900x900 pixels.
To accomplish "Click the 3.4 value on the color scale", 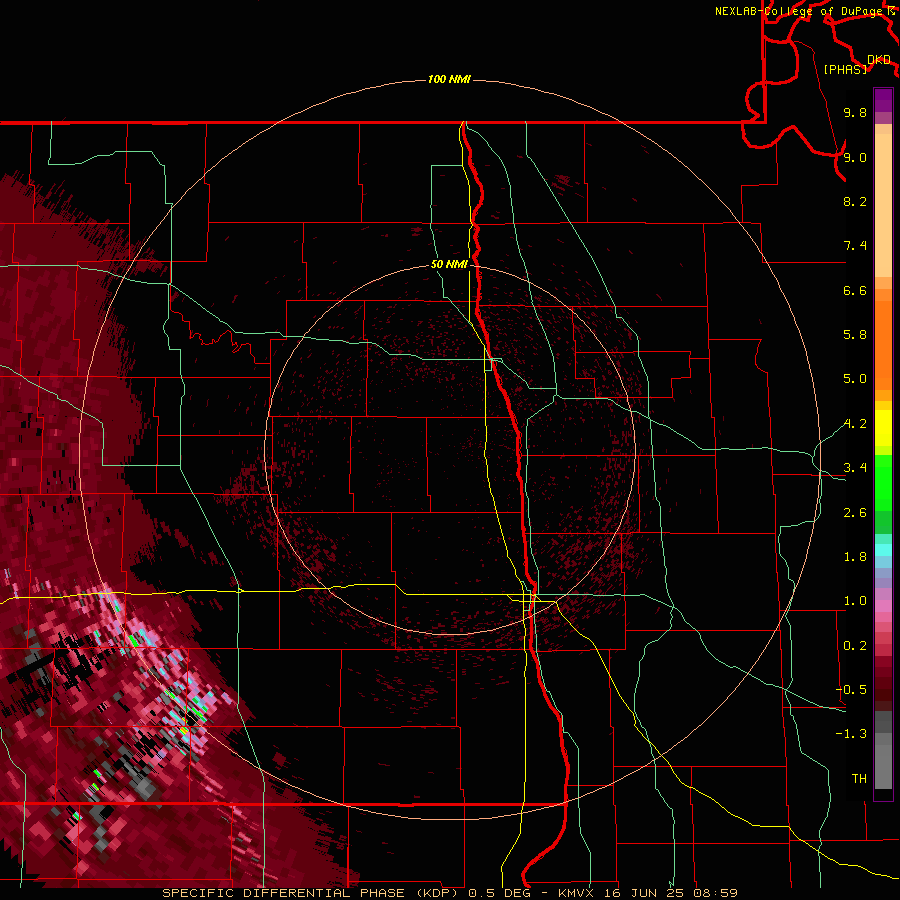I will 855,468.
